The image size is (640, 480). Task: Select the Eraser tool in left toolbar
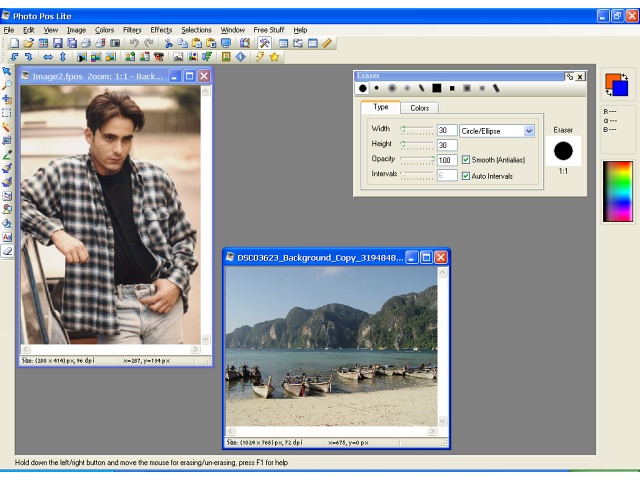[7, 251]
